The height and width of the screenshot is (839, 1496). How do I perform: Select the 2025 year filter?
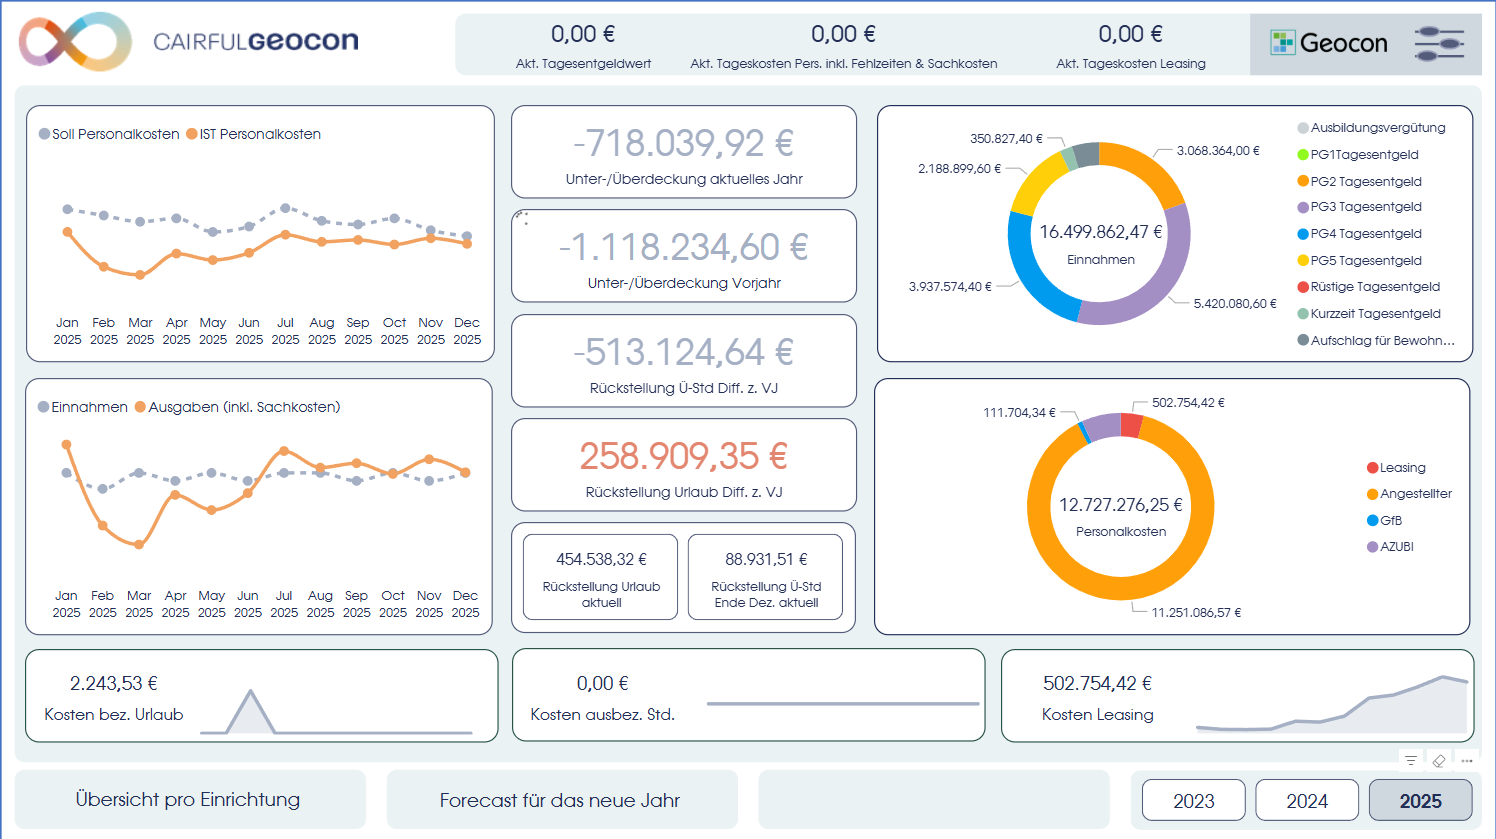click(x=1420, y=801)
